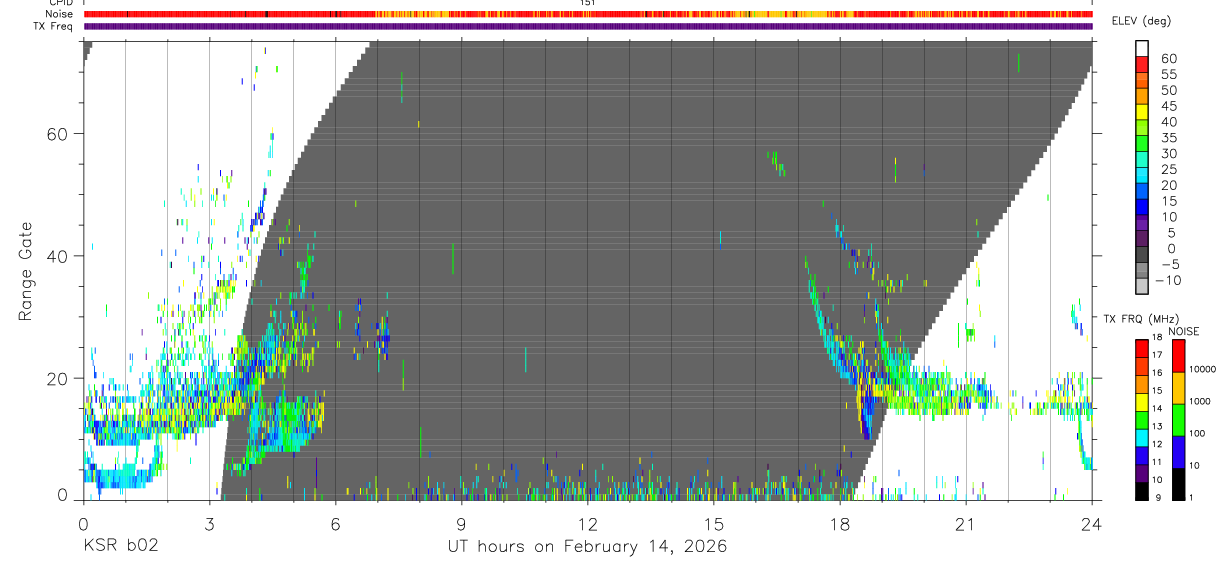Click the 55 label on the ELEV color bar
This screenshot has width=1228, height=567.
point(1168,75)
